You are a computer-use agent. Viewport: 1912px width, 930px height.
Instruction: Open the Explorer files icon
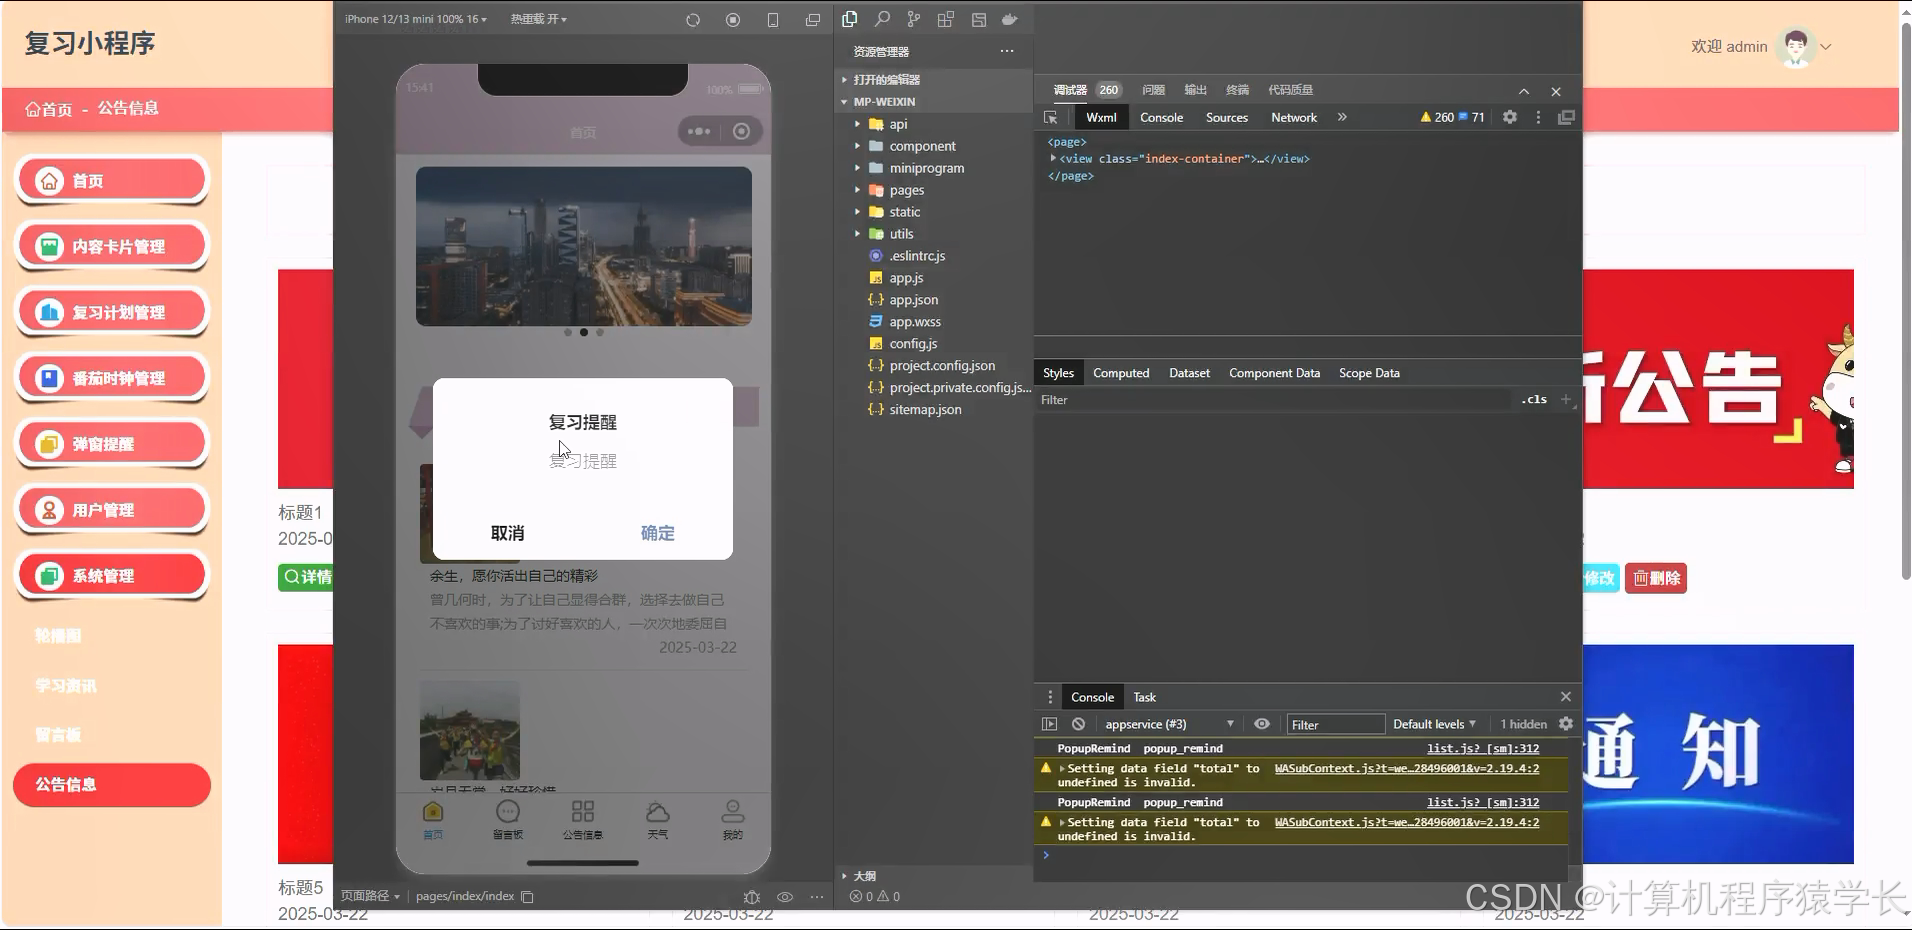pyautogui.click(x=850, y=19)
